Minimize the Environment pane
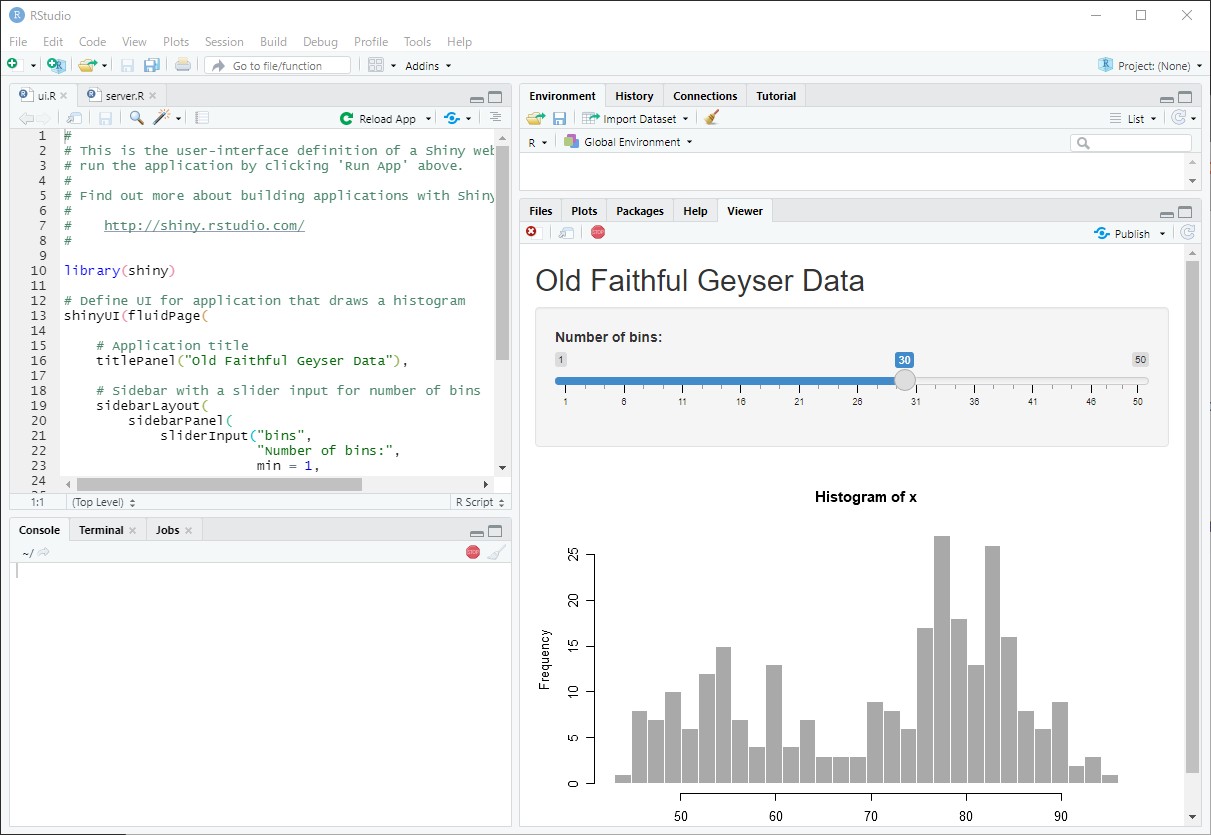 (x=1167, y=98)
